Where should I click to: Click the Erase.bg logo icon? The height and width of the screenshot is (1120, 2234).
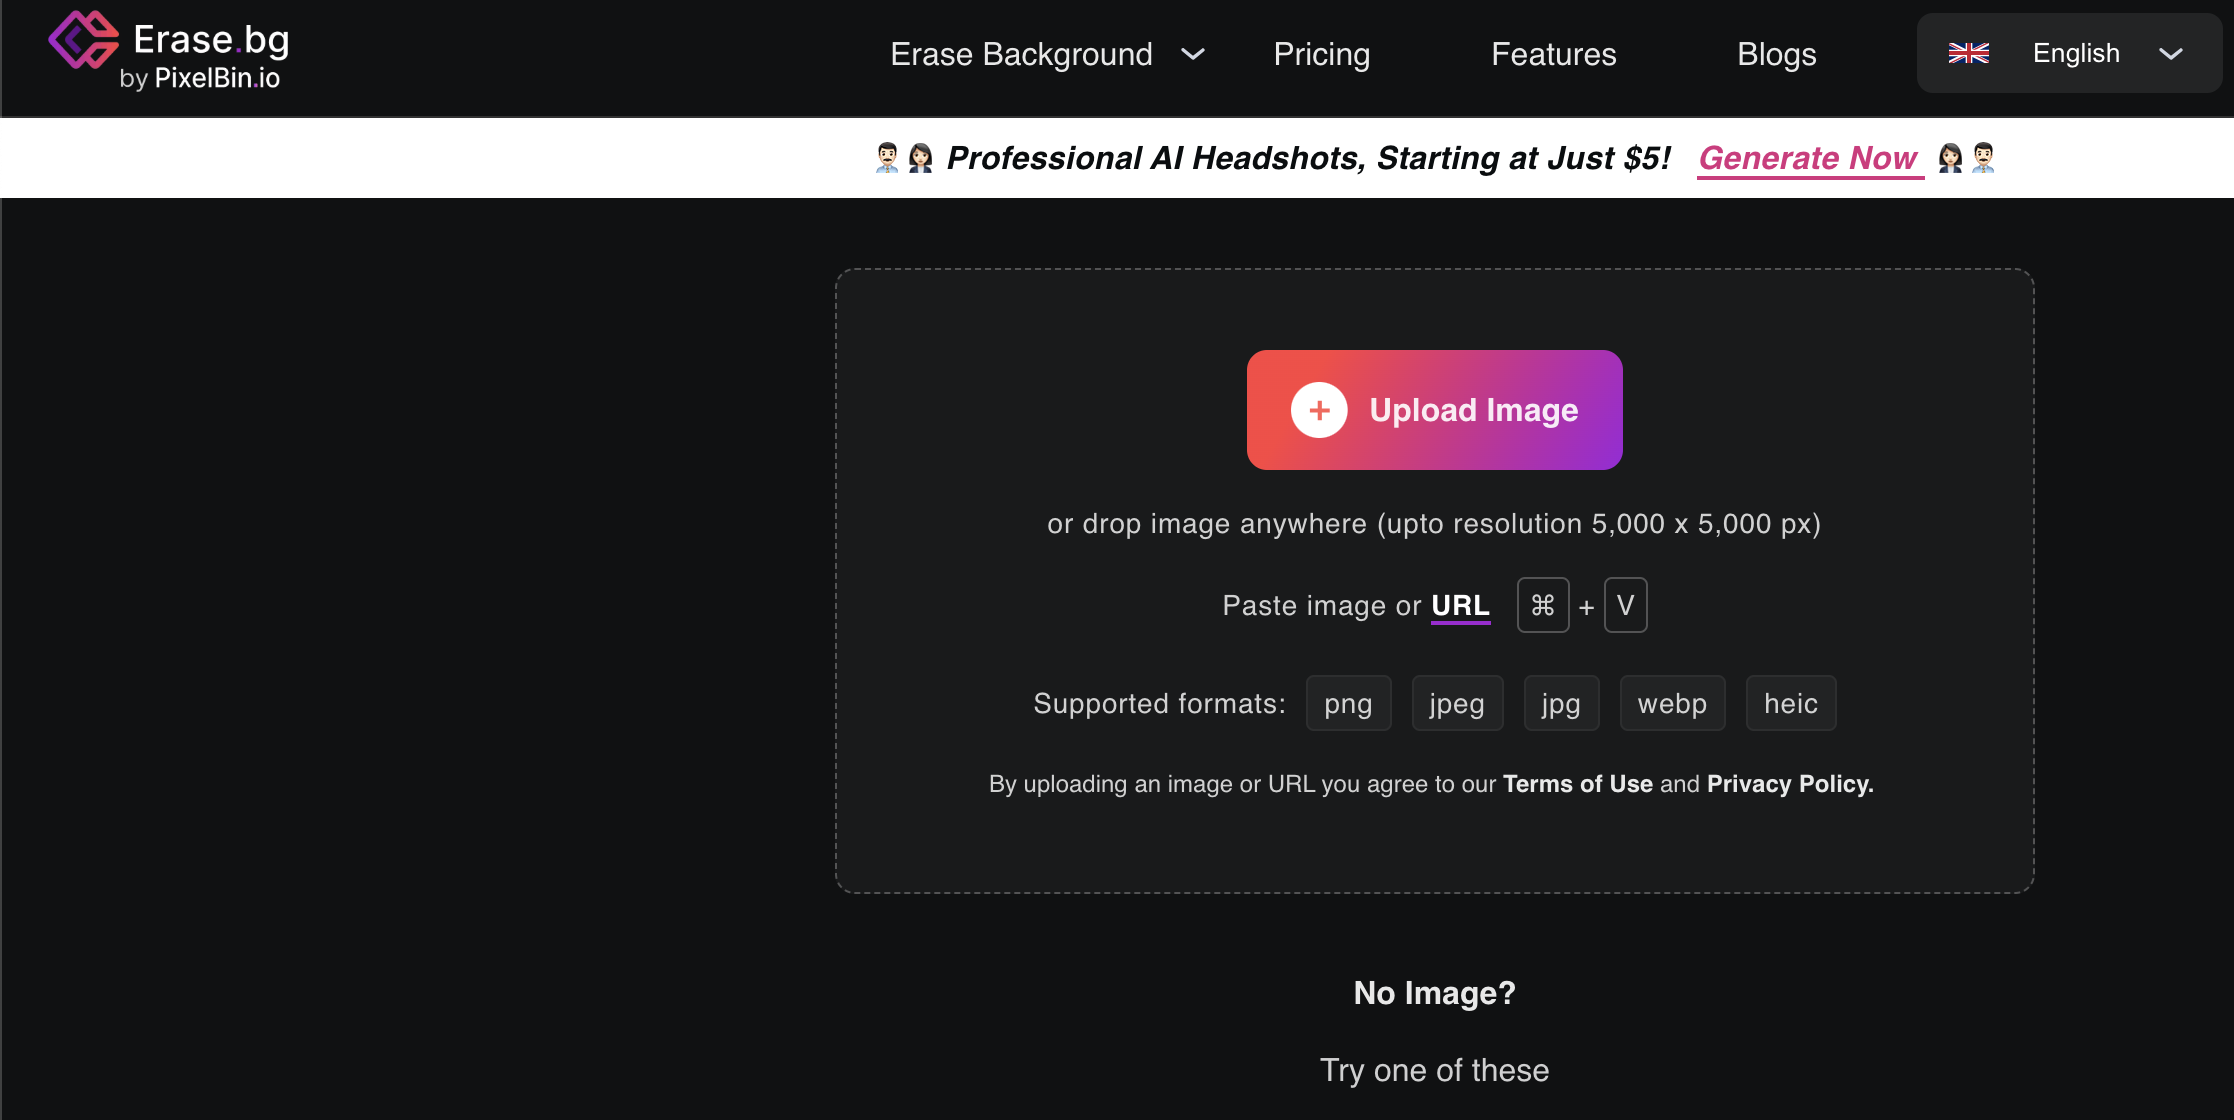click(83, 41)
